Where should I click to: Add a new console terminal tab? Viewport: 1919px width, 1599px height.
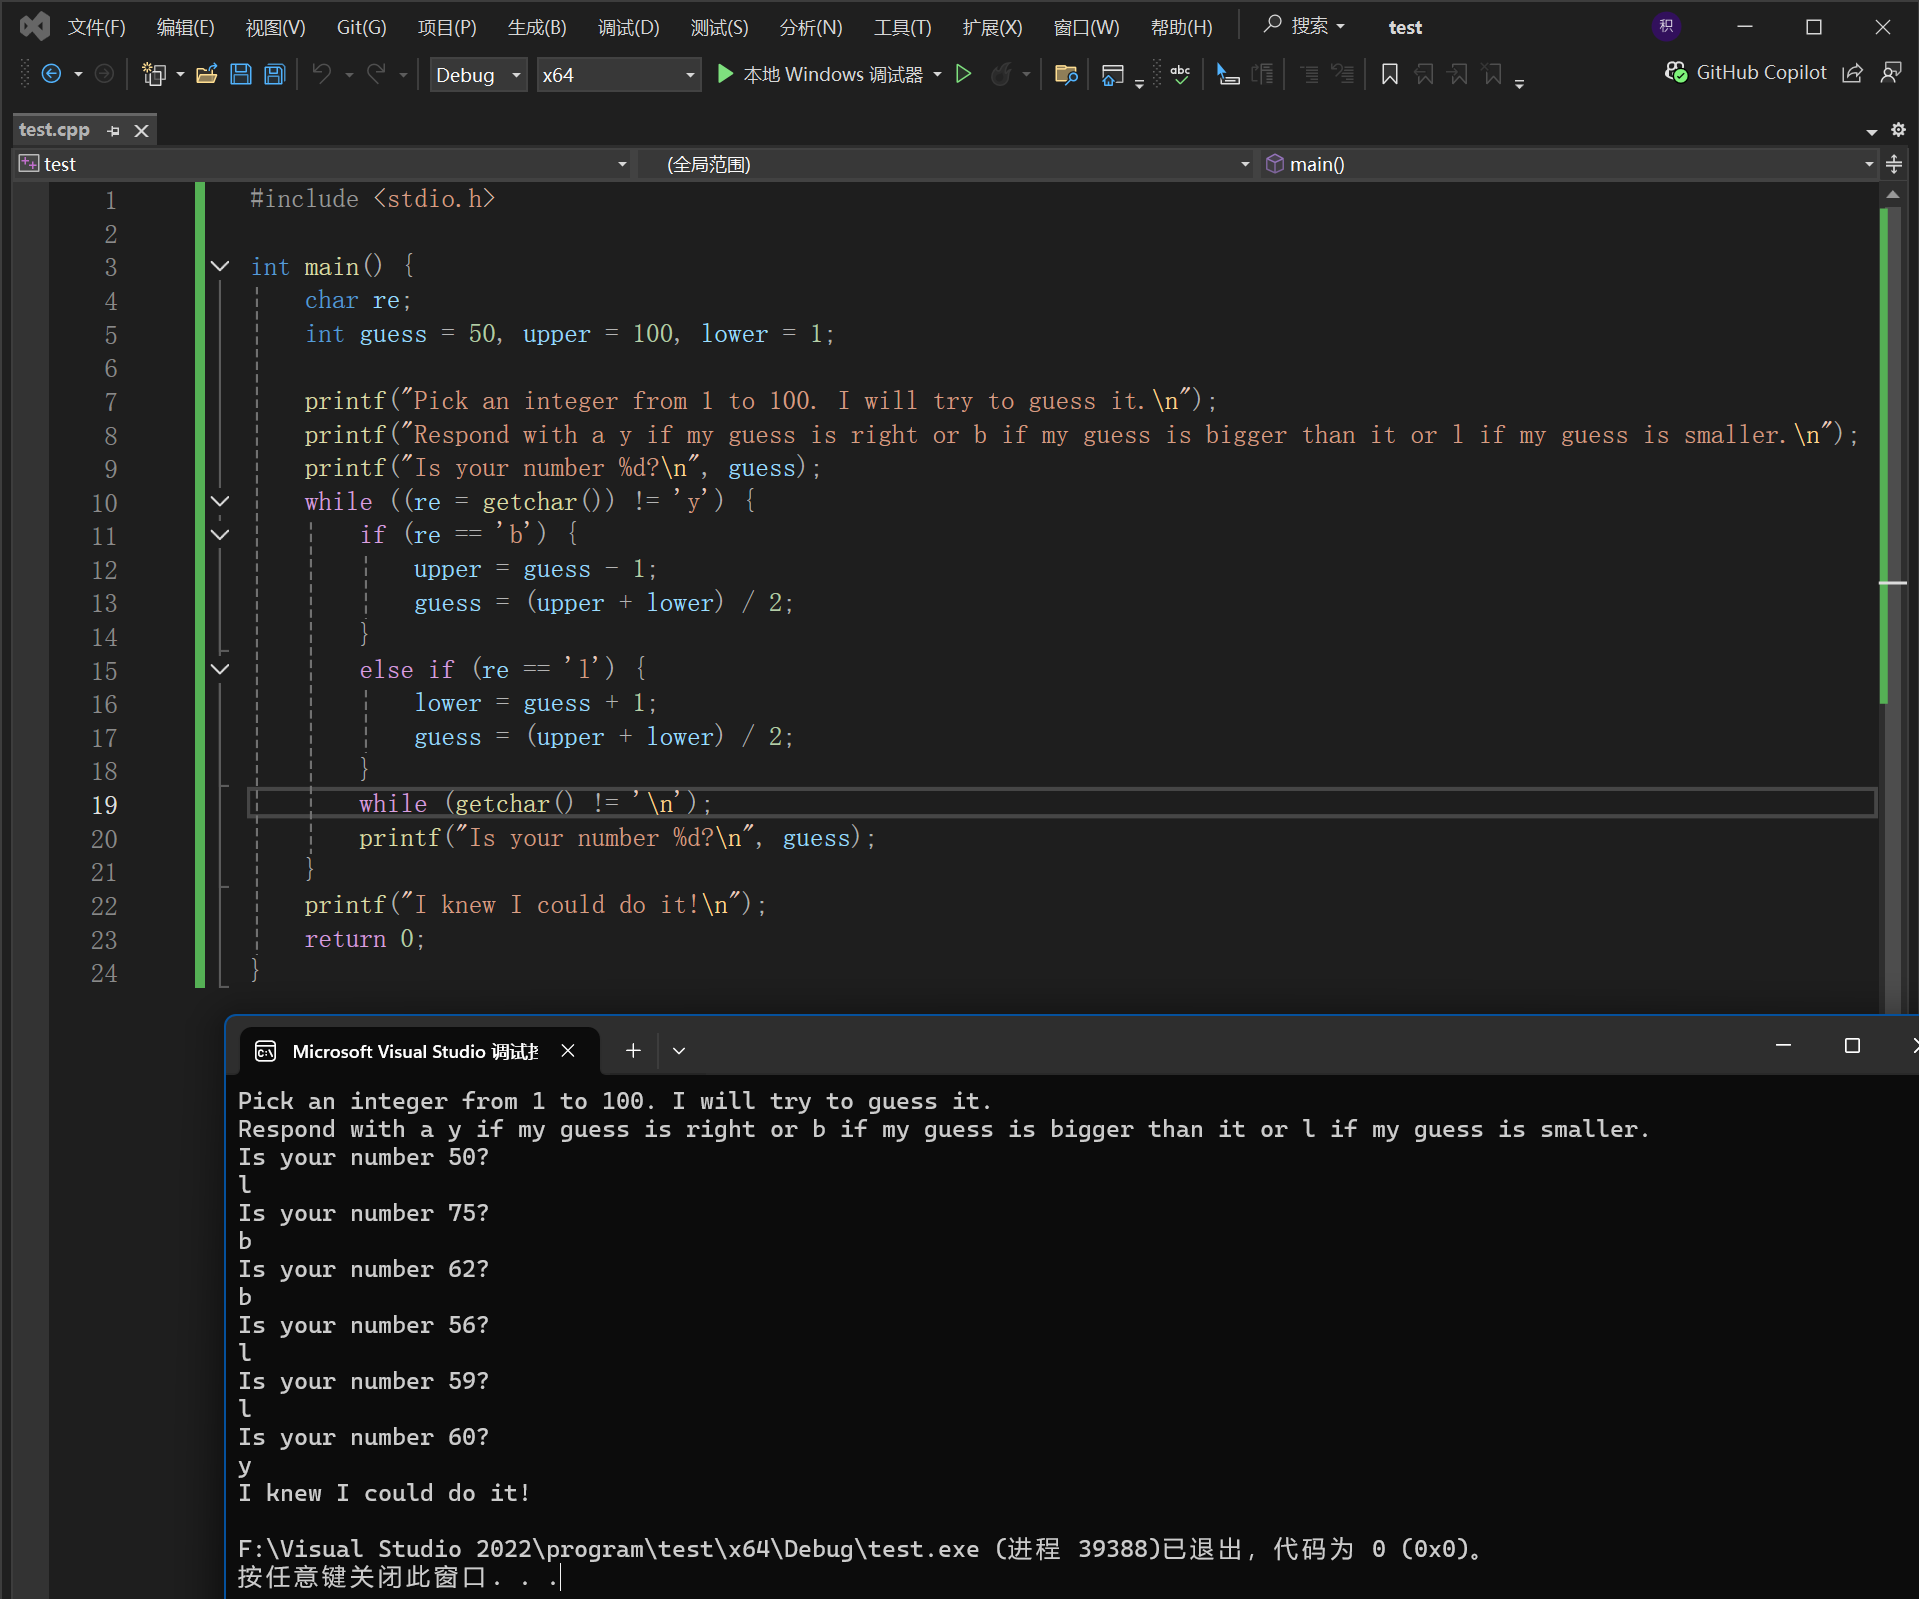click(x=633, y=1050)
